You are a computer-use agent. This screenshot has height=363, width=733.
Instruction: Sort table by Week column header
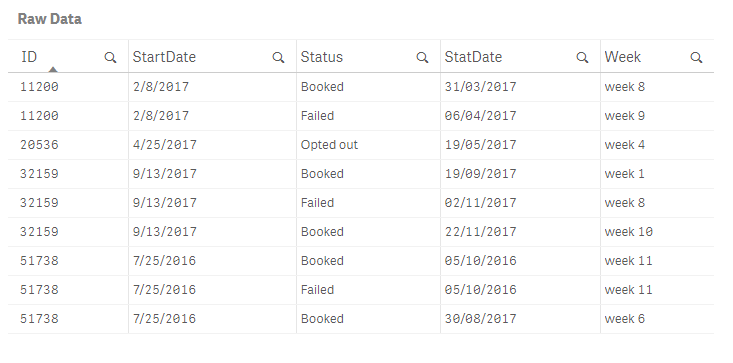pyautogui.click(x=623, y=57)
